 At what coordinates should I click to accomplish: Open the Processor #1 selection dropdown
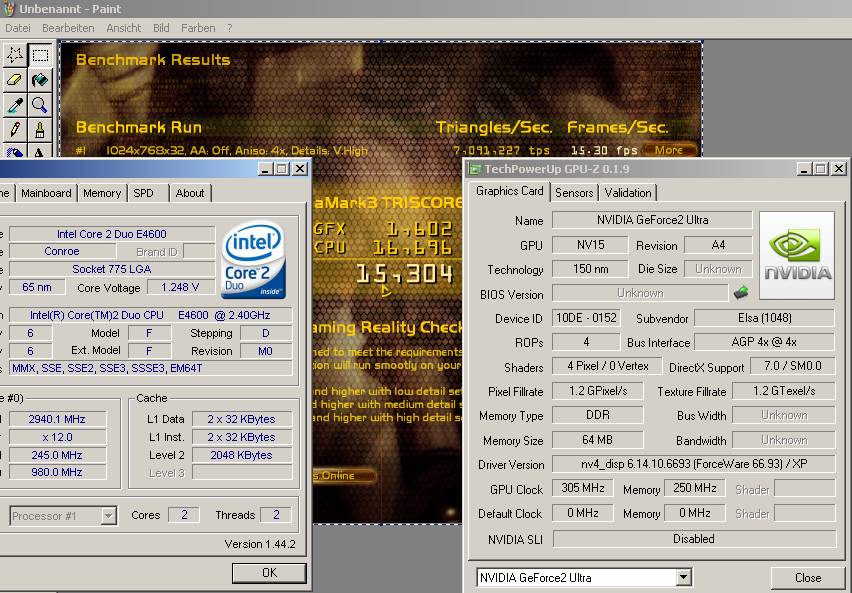click(x=109, y=516)
